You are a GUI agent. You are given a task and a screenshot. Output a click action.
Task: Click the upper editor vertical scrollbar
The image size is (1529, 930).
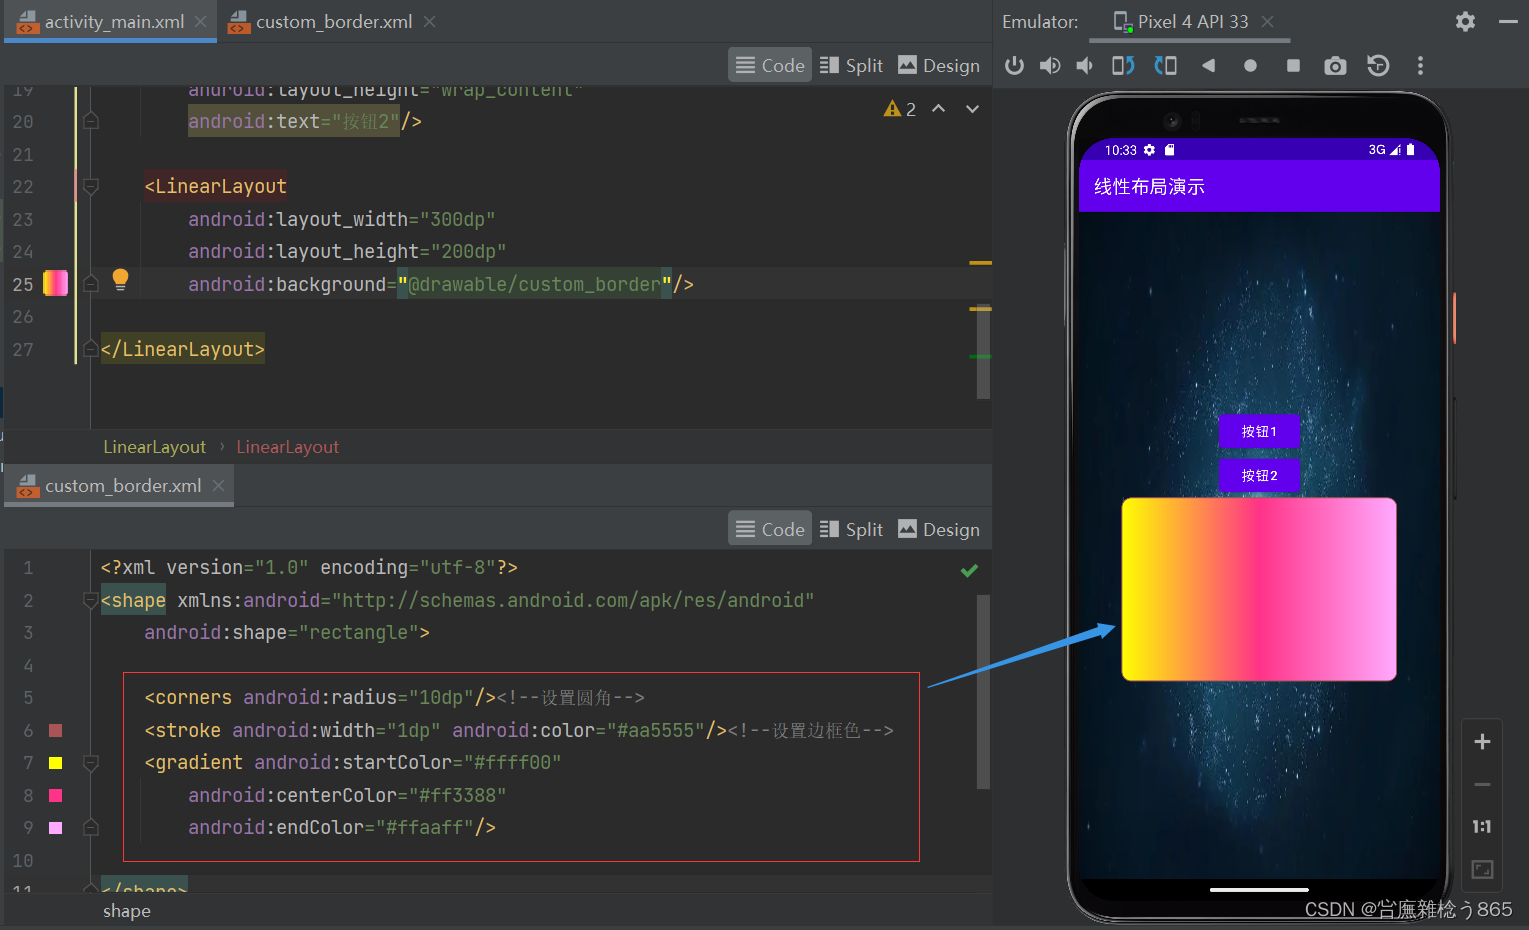pyautogui.click(x=983, y=350)
